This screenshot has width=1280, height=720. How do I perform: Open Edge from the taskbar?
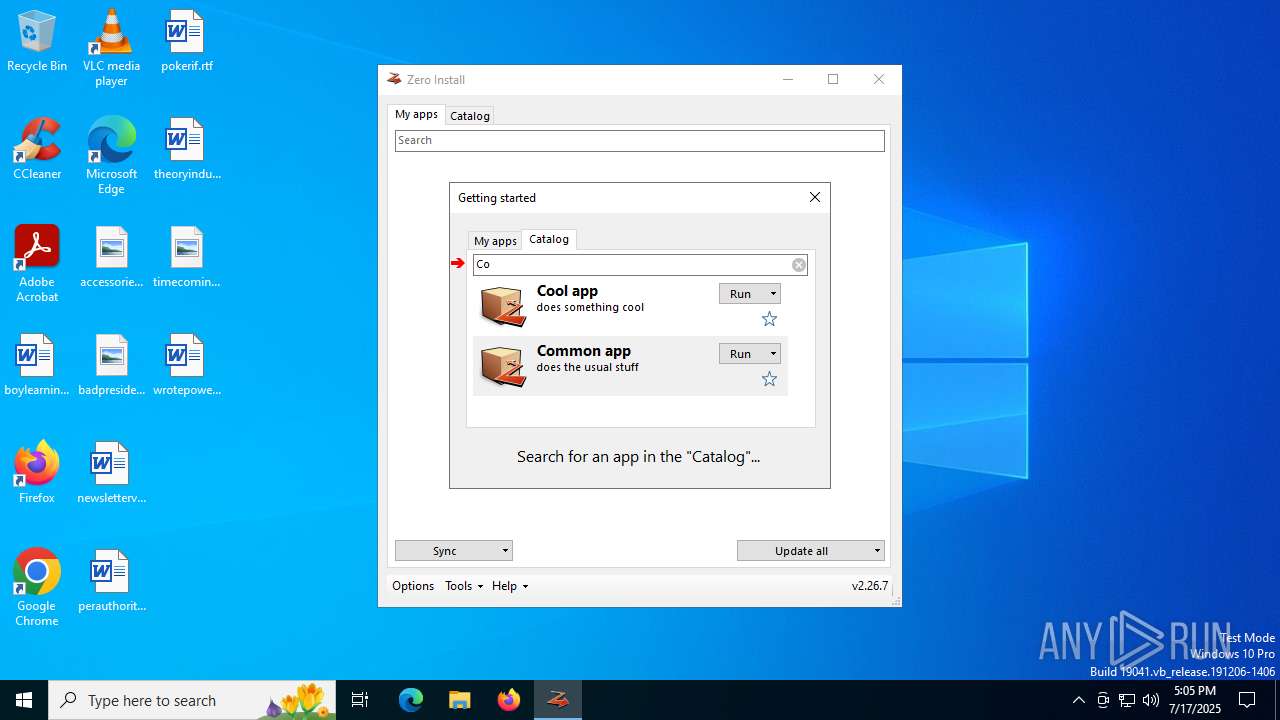(411, 700)
